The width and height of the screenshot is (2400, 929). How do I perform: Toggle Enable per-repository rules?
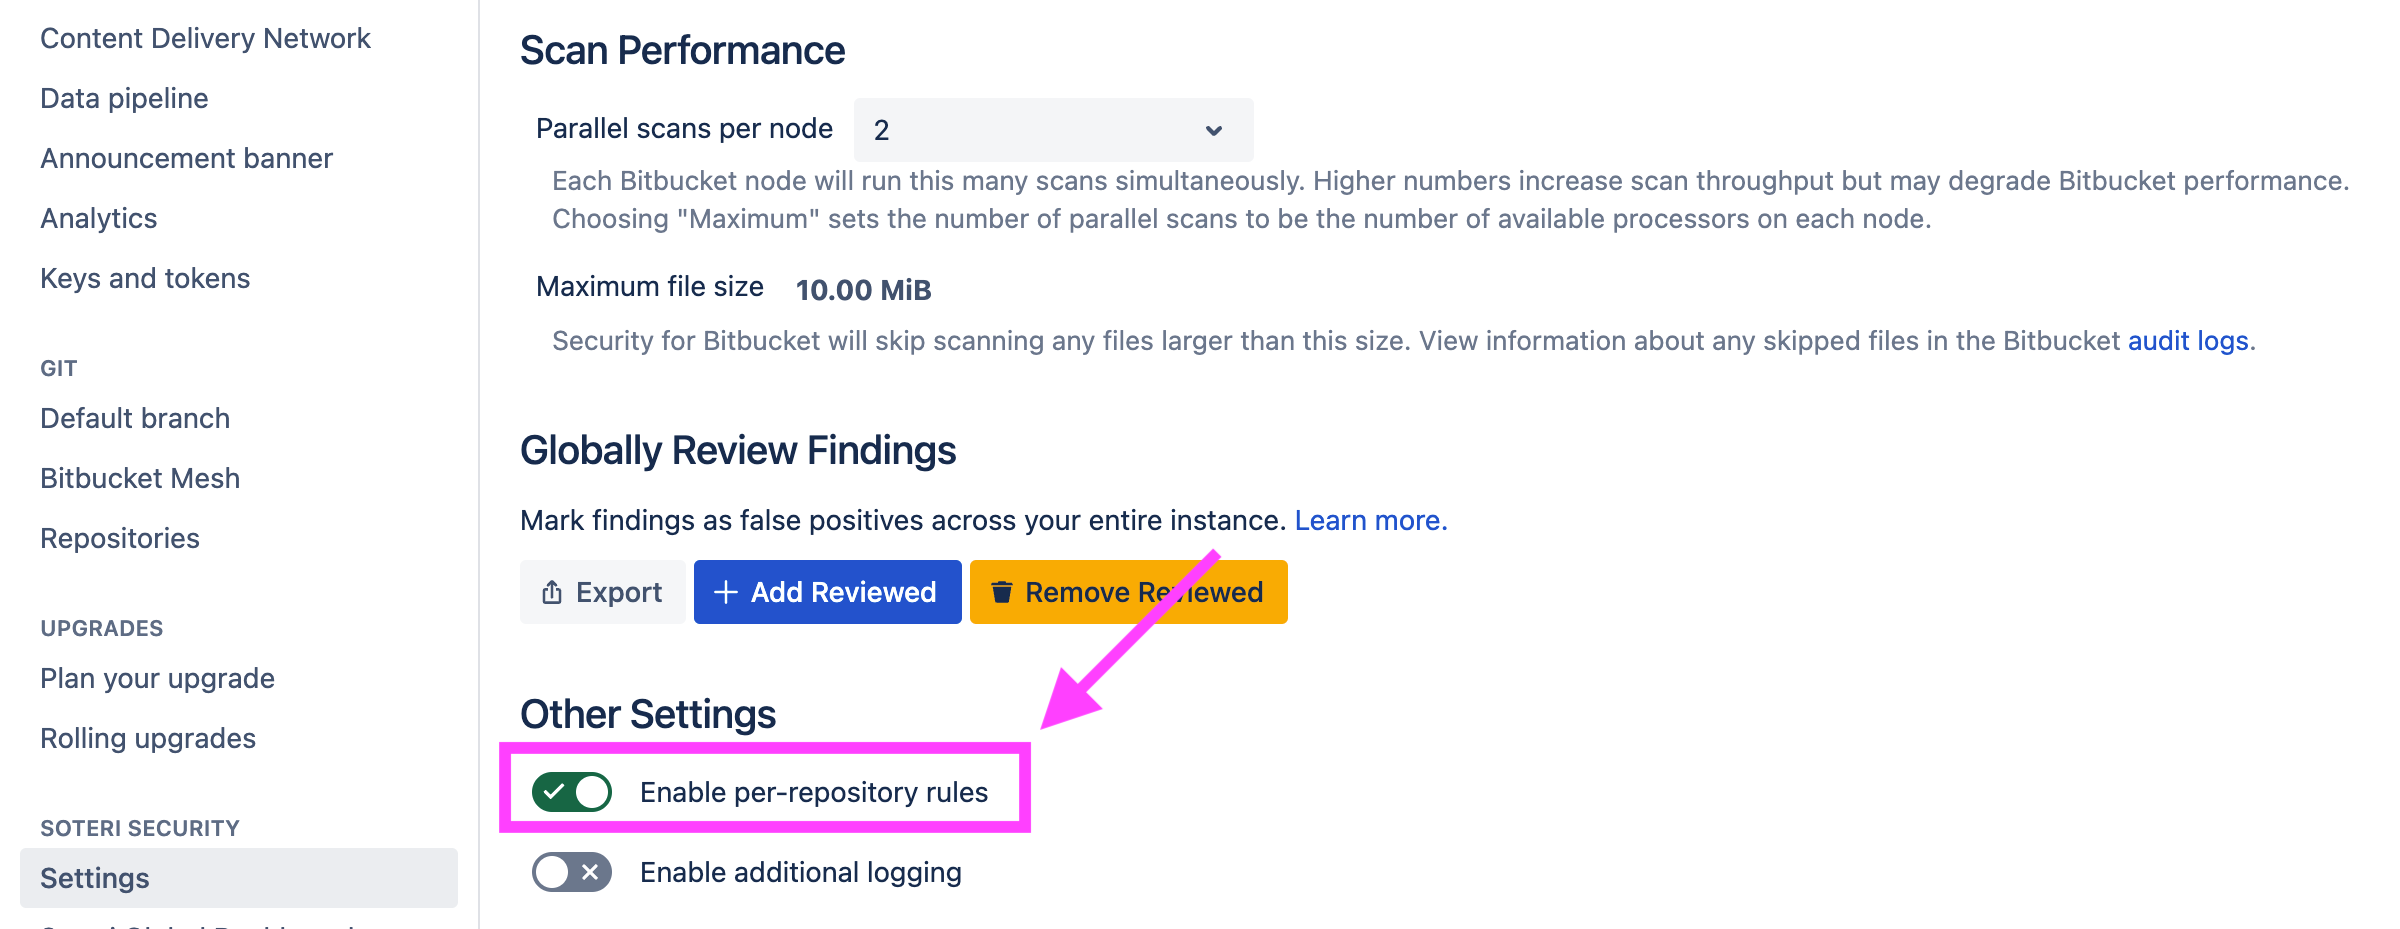pos(570,791)
